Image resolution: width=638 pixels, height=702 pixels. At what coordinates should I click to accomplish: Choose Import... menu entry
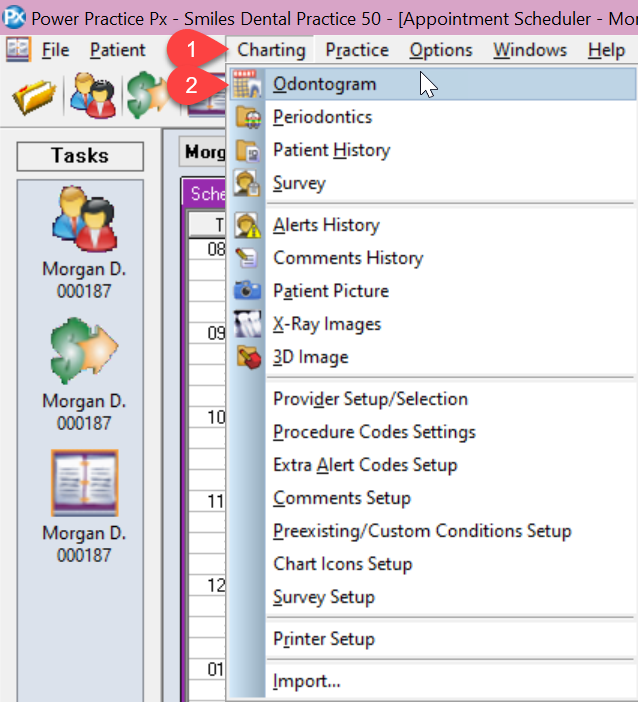(x=432, y=681)
